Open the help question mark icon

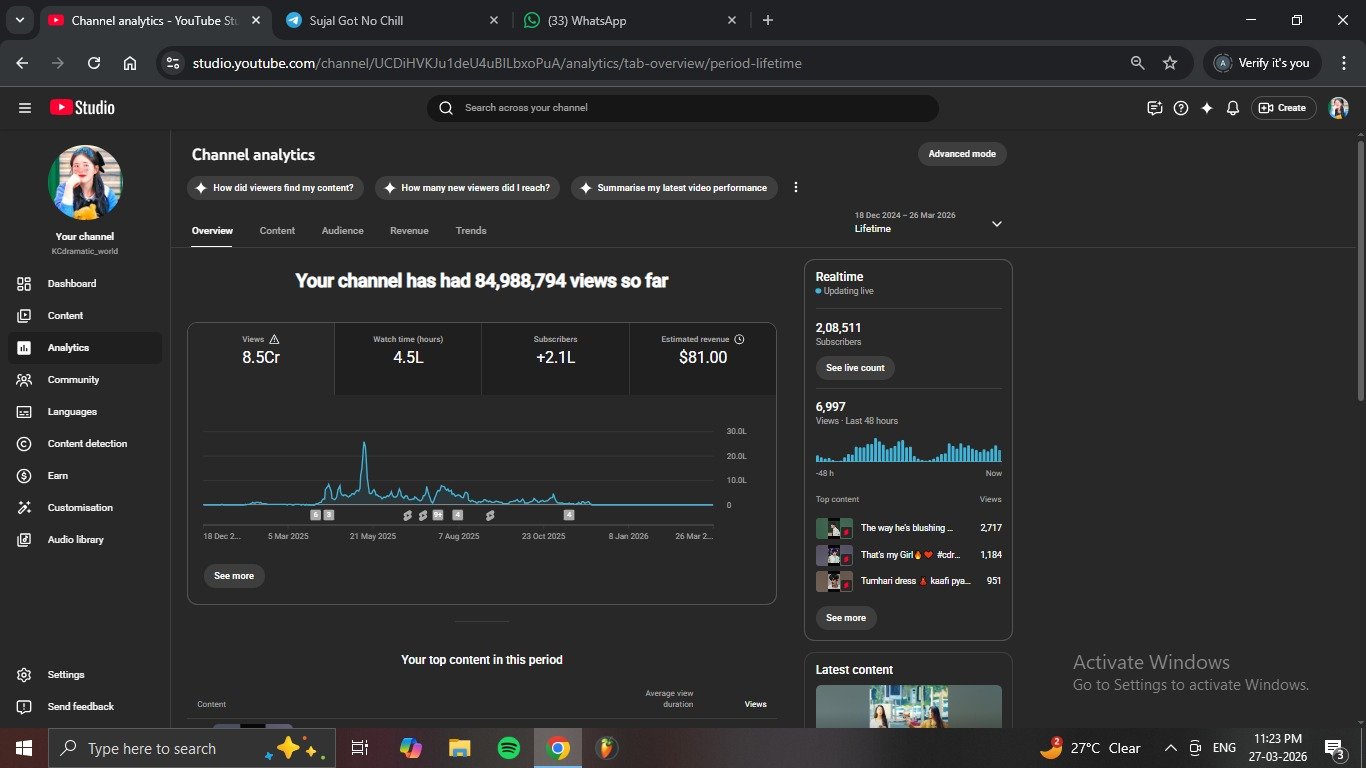[1181, 108]
